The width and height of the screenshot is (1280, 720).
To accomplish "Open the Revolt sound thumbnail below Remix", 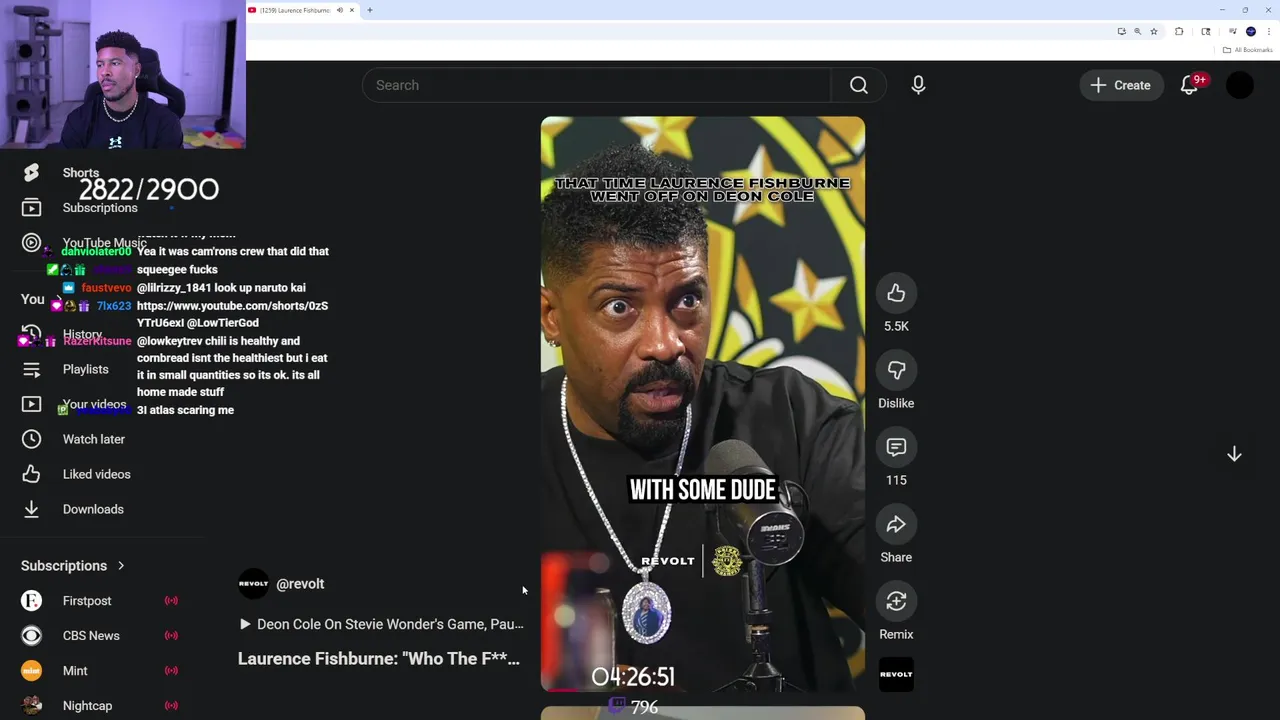I will tap(896, 674).
